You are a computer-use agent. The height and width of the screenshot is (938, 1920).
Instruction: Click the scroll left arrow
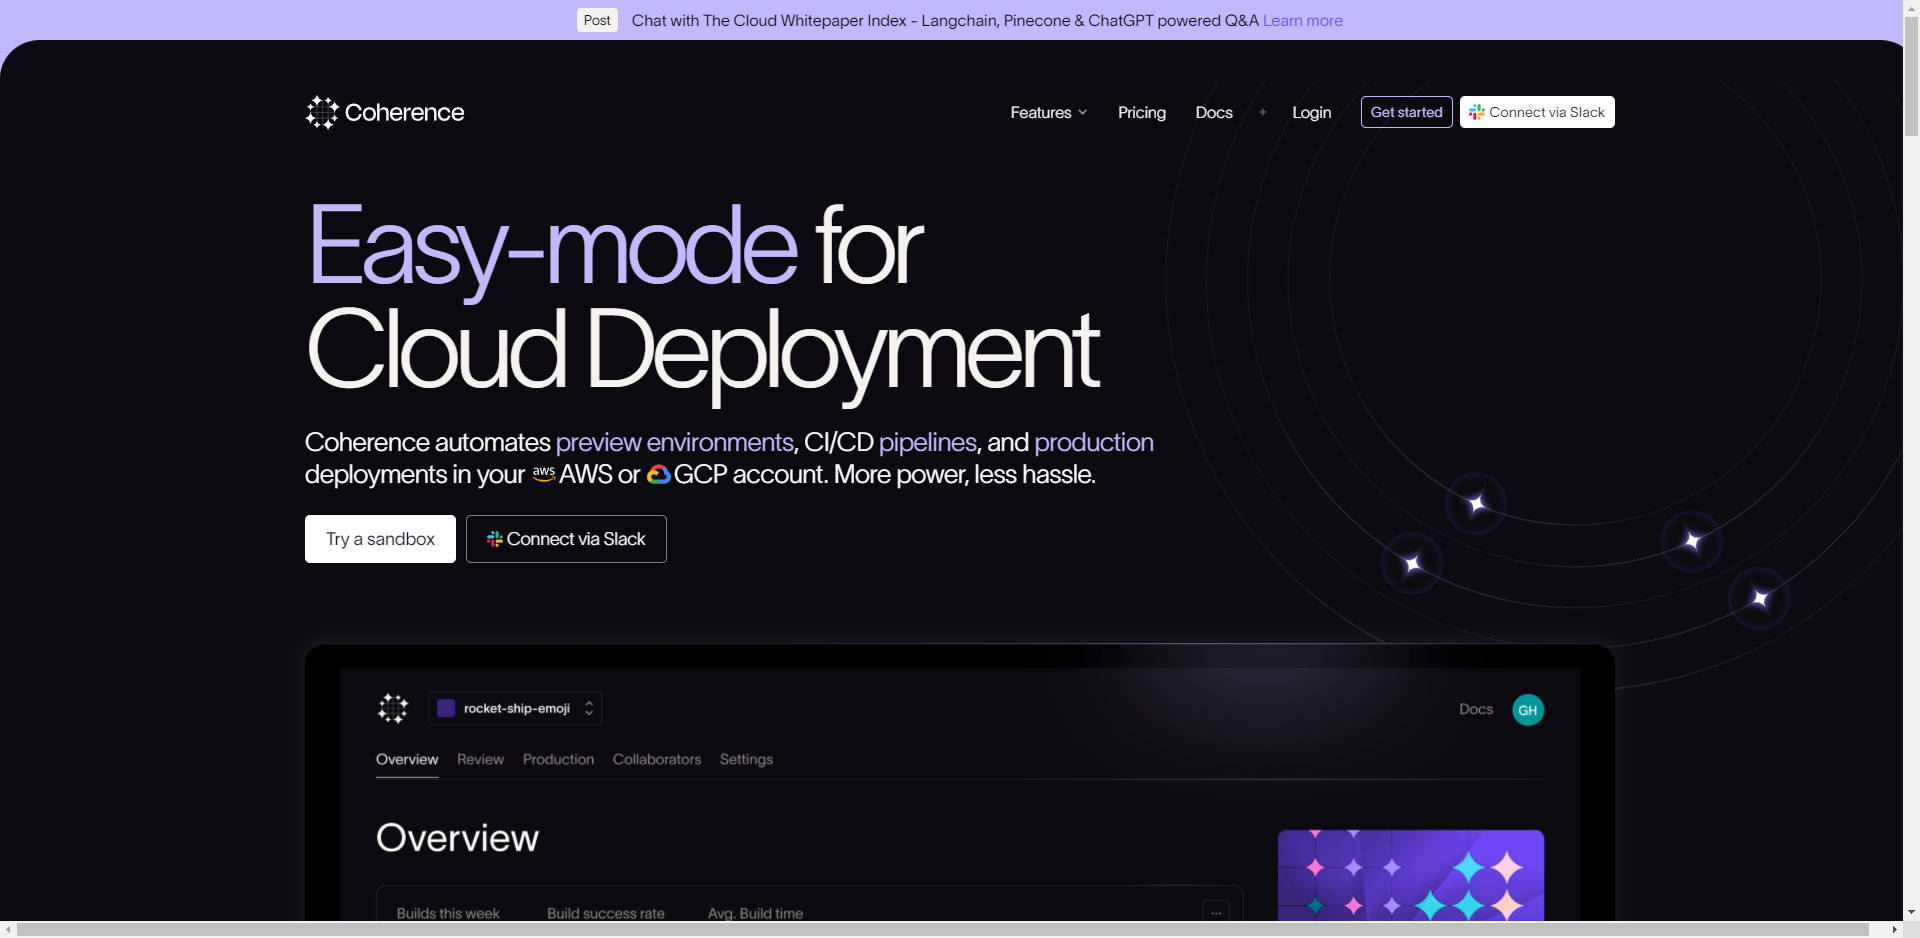pyautogui.click(x=8, y=930)
